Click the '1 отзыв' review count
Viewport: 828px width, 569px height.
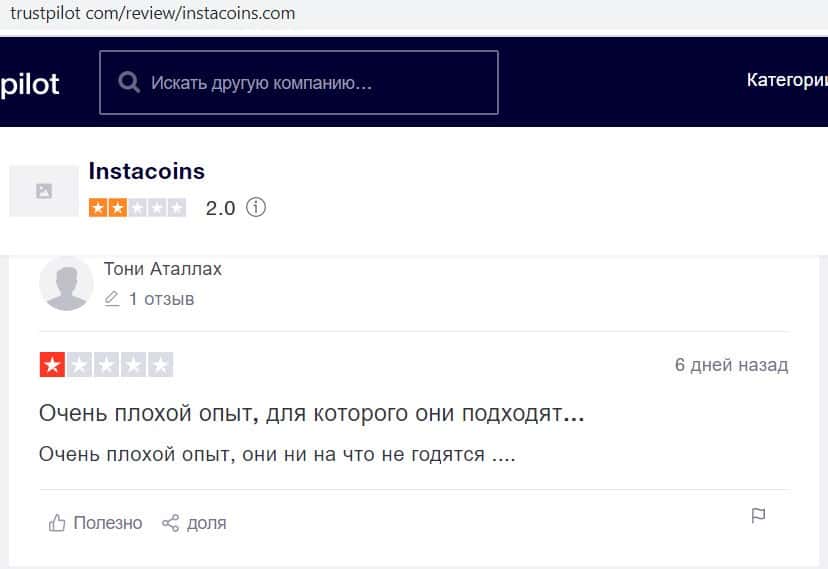[162, 299]
